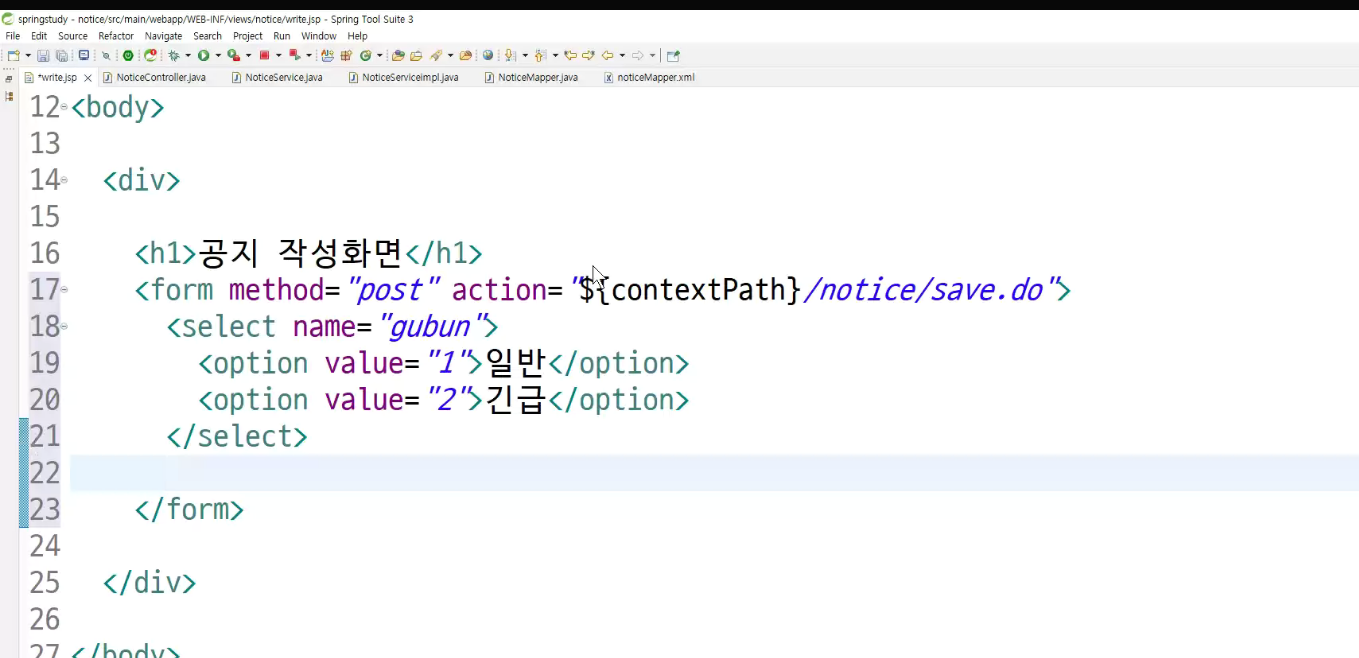This screenshot has width=1359, height=658.
Task: Collapse the body tag fold on line 12
Action: coord(64,106)
